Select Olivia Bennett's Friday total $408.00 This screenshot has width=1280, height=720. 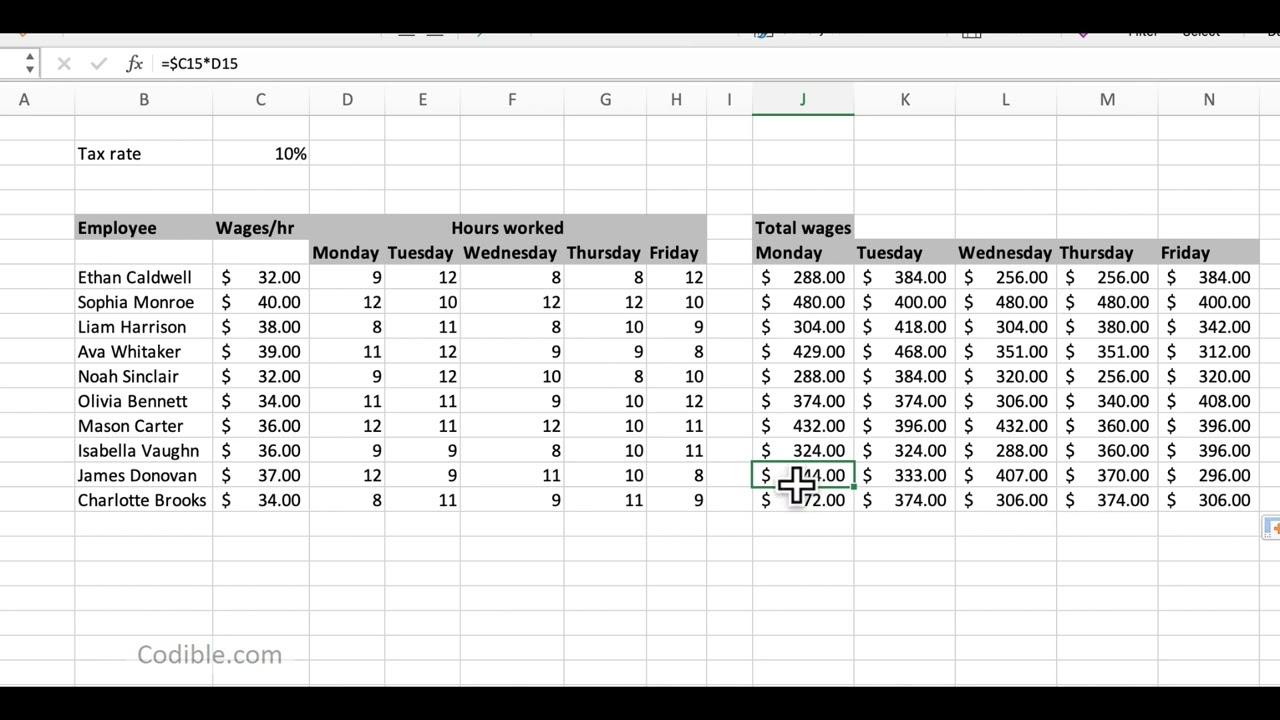[1209, 401]
